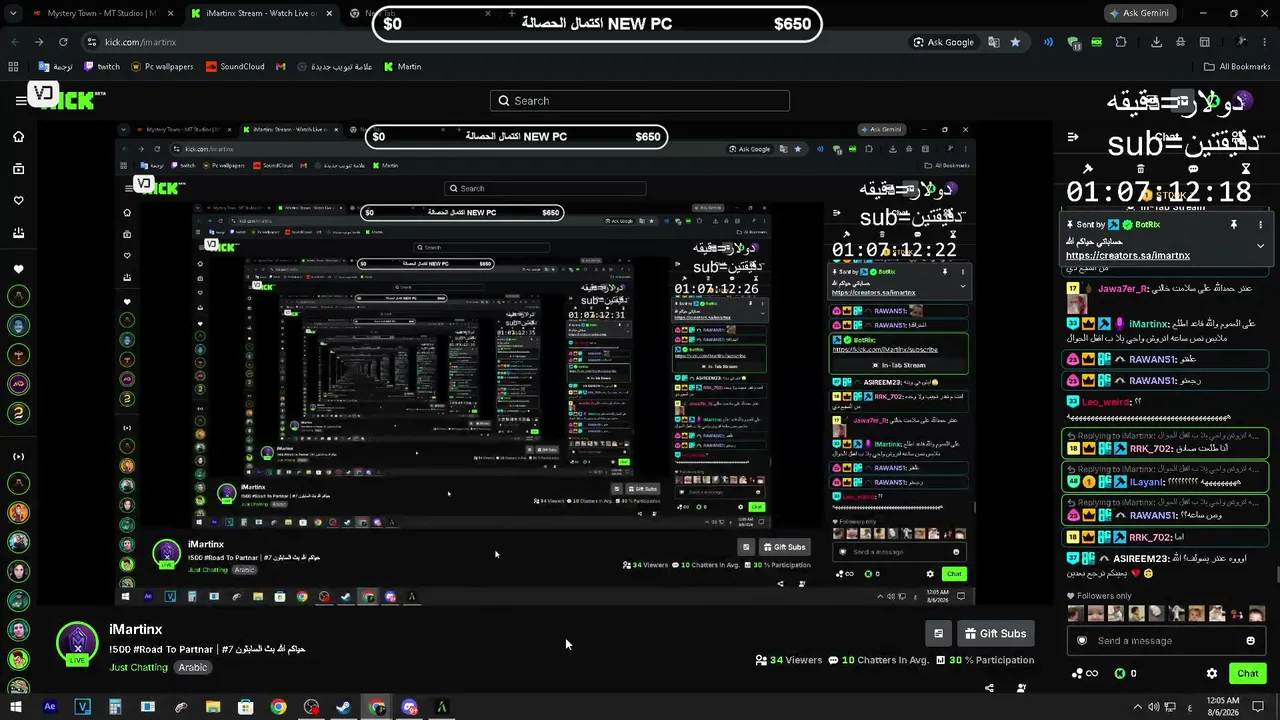1280x720 pixels.
Task: Open After Effects from taskbar
Action: pyautogui.click(x=50, y=707)
